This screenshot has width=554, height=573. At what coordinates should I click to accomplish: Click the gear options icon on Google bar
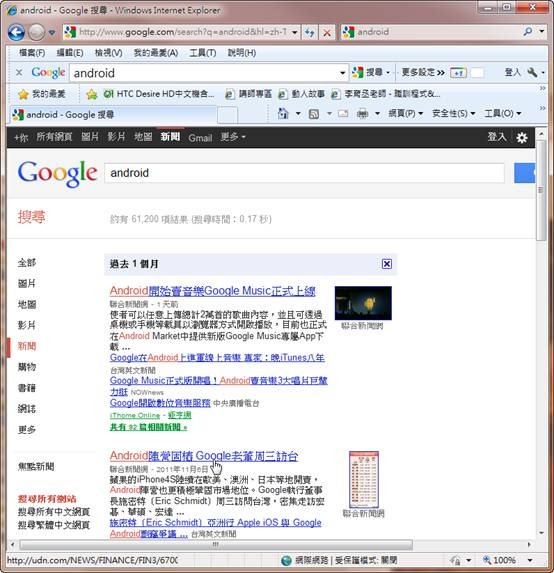click(522, 137)
